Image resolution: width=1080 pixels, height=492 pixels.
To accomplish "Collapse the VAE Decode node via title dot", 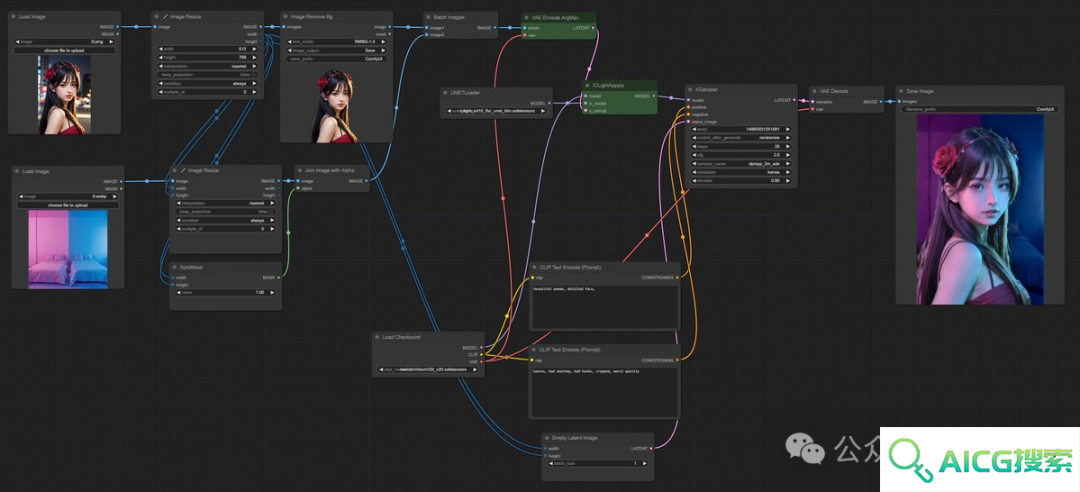I will [815, 91].
